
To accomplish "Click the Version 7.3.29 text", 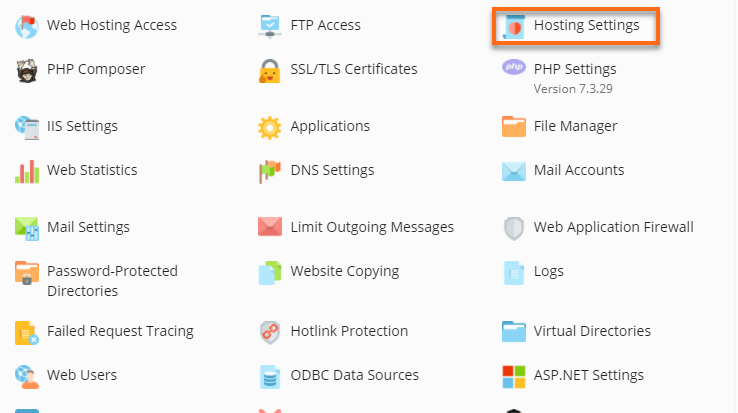I will pyautogui.click(x=573, y=89).
